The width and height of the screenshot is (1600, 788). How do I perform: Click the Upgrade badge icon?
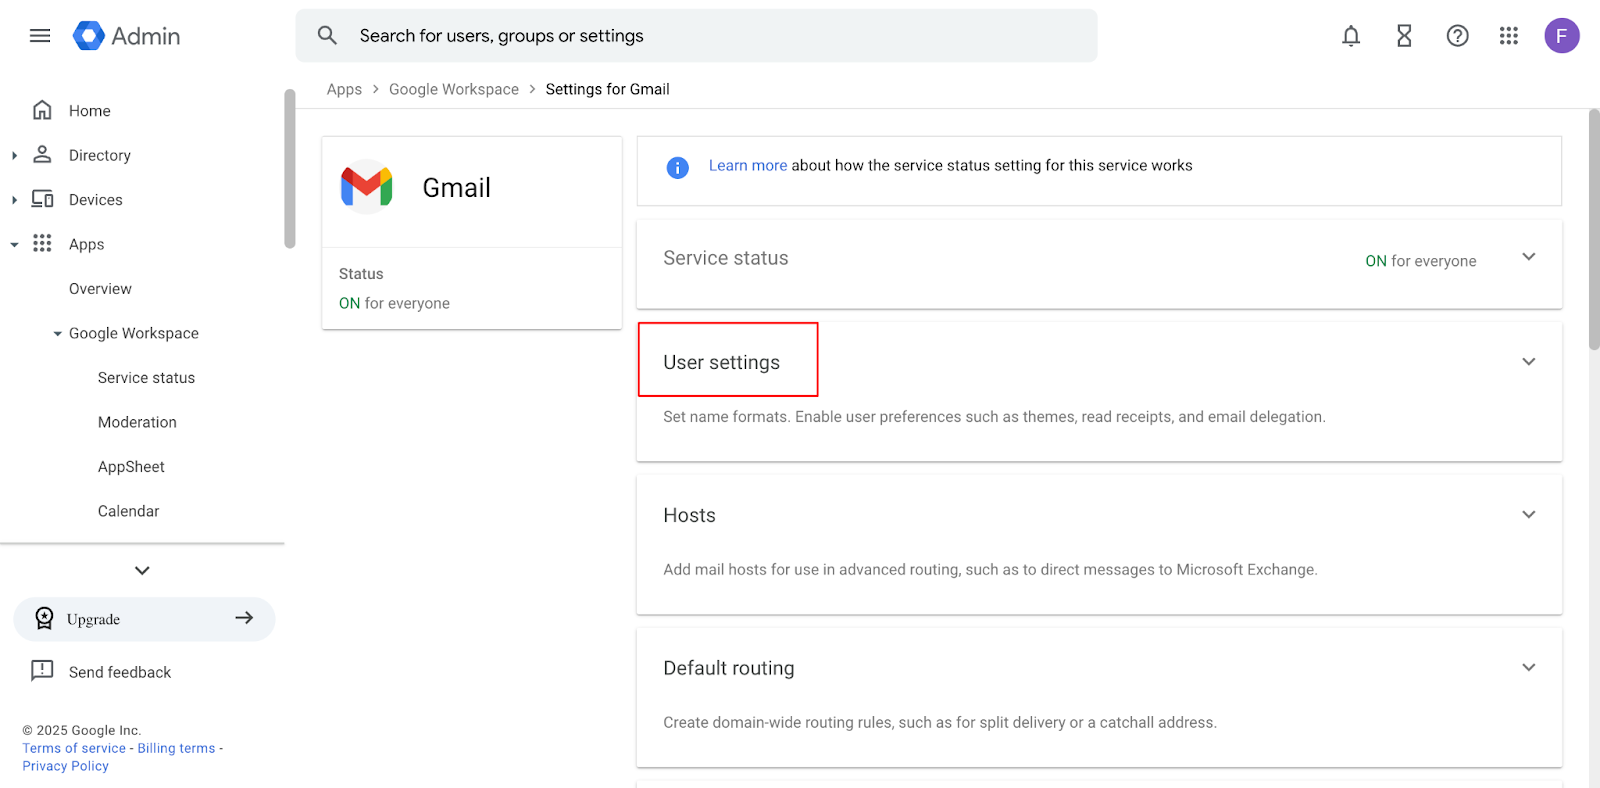[44, 618]
